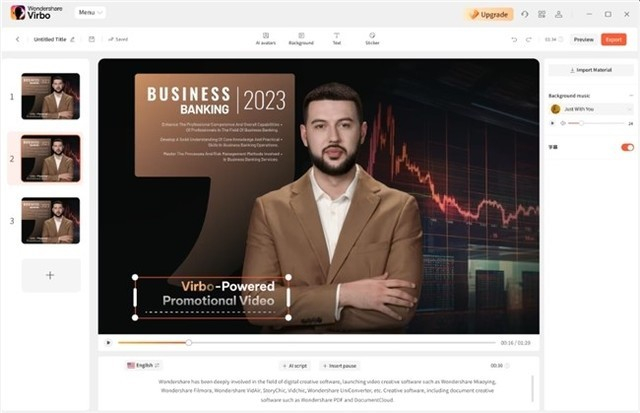Expand the Just With You music dropdown

(629, 109)
